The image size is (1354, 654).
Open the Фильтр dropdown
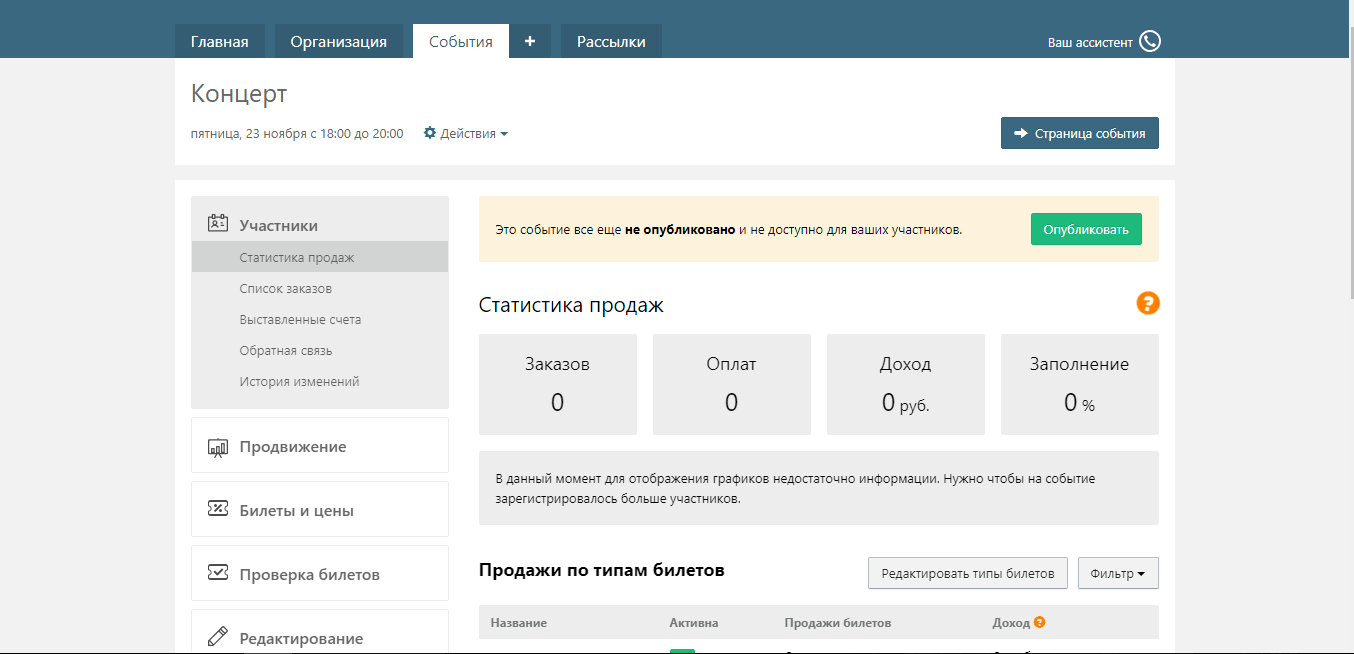(1118, 573)
